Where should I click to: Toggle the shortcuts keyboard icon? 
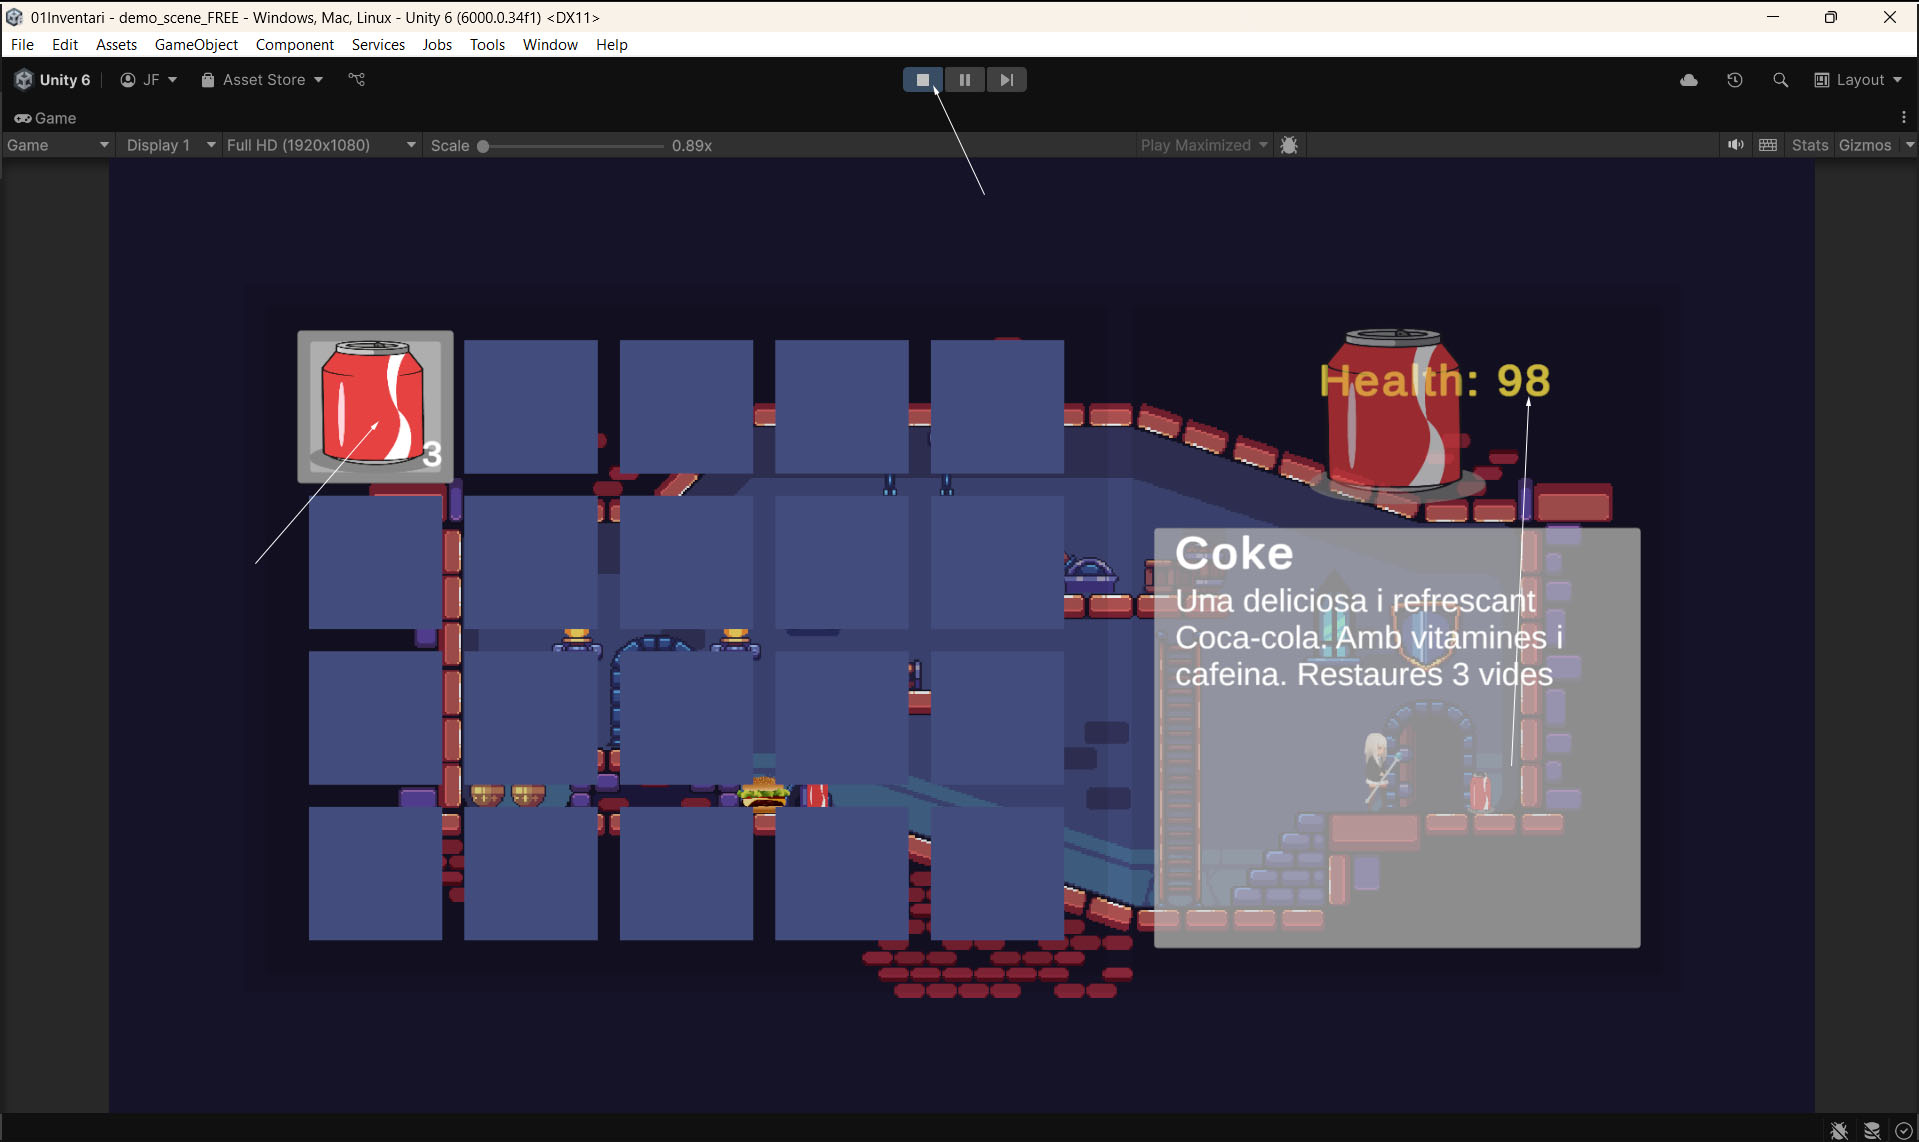click(x=1768, y=145)
